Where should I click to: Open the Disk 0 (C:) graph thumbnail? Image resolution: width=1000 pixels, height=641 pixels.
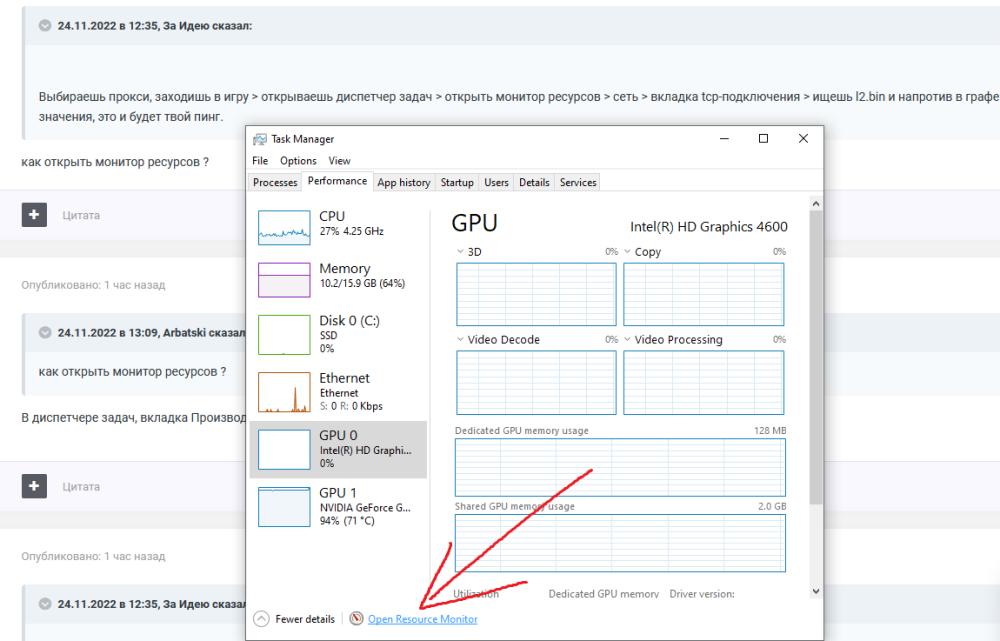284,334
